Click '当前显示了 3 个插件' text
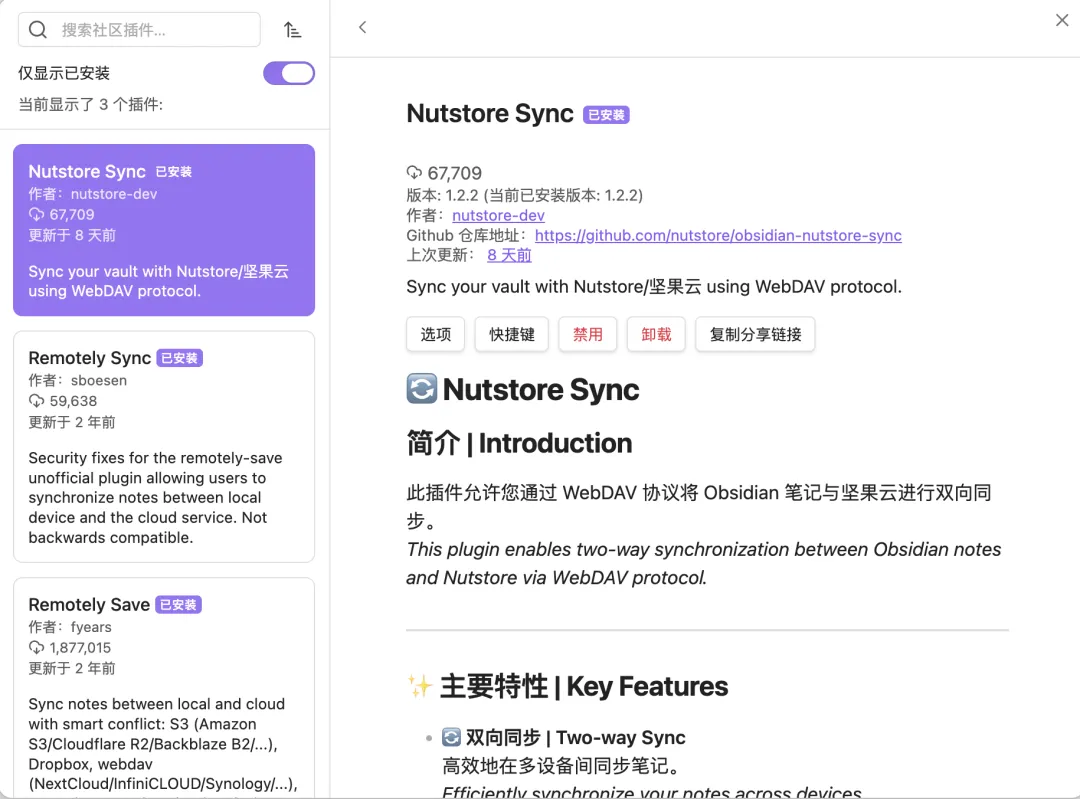The height and width of the screenshot is (799, 1080). tap(90, 105)
